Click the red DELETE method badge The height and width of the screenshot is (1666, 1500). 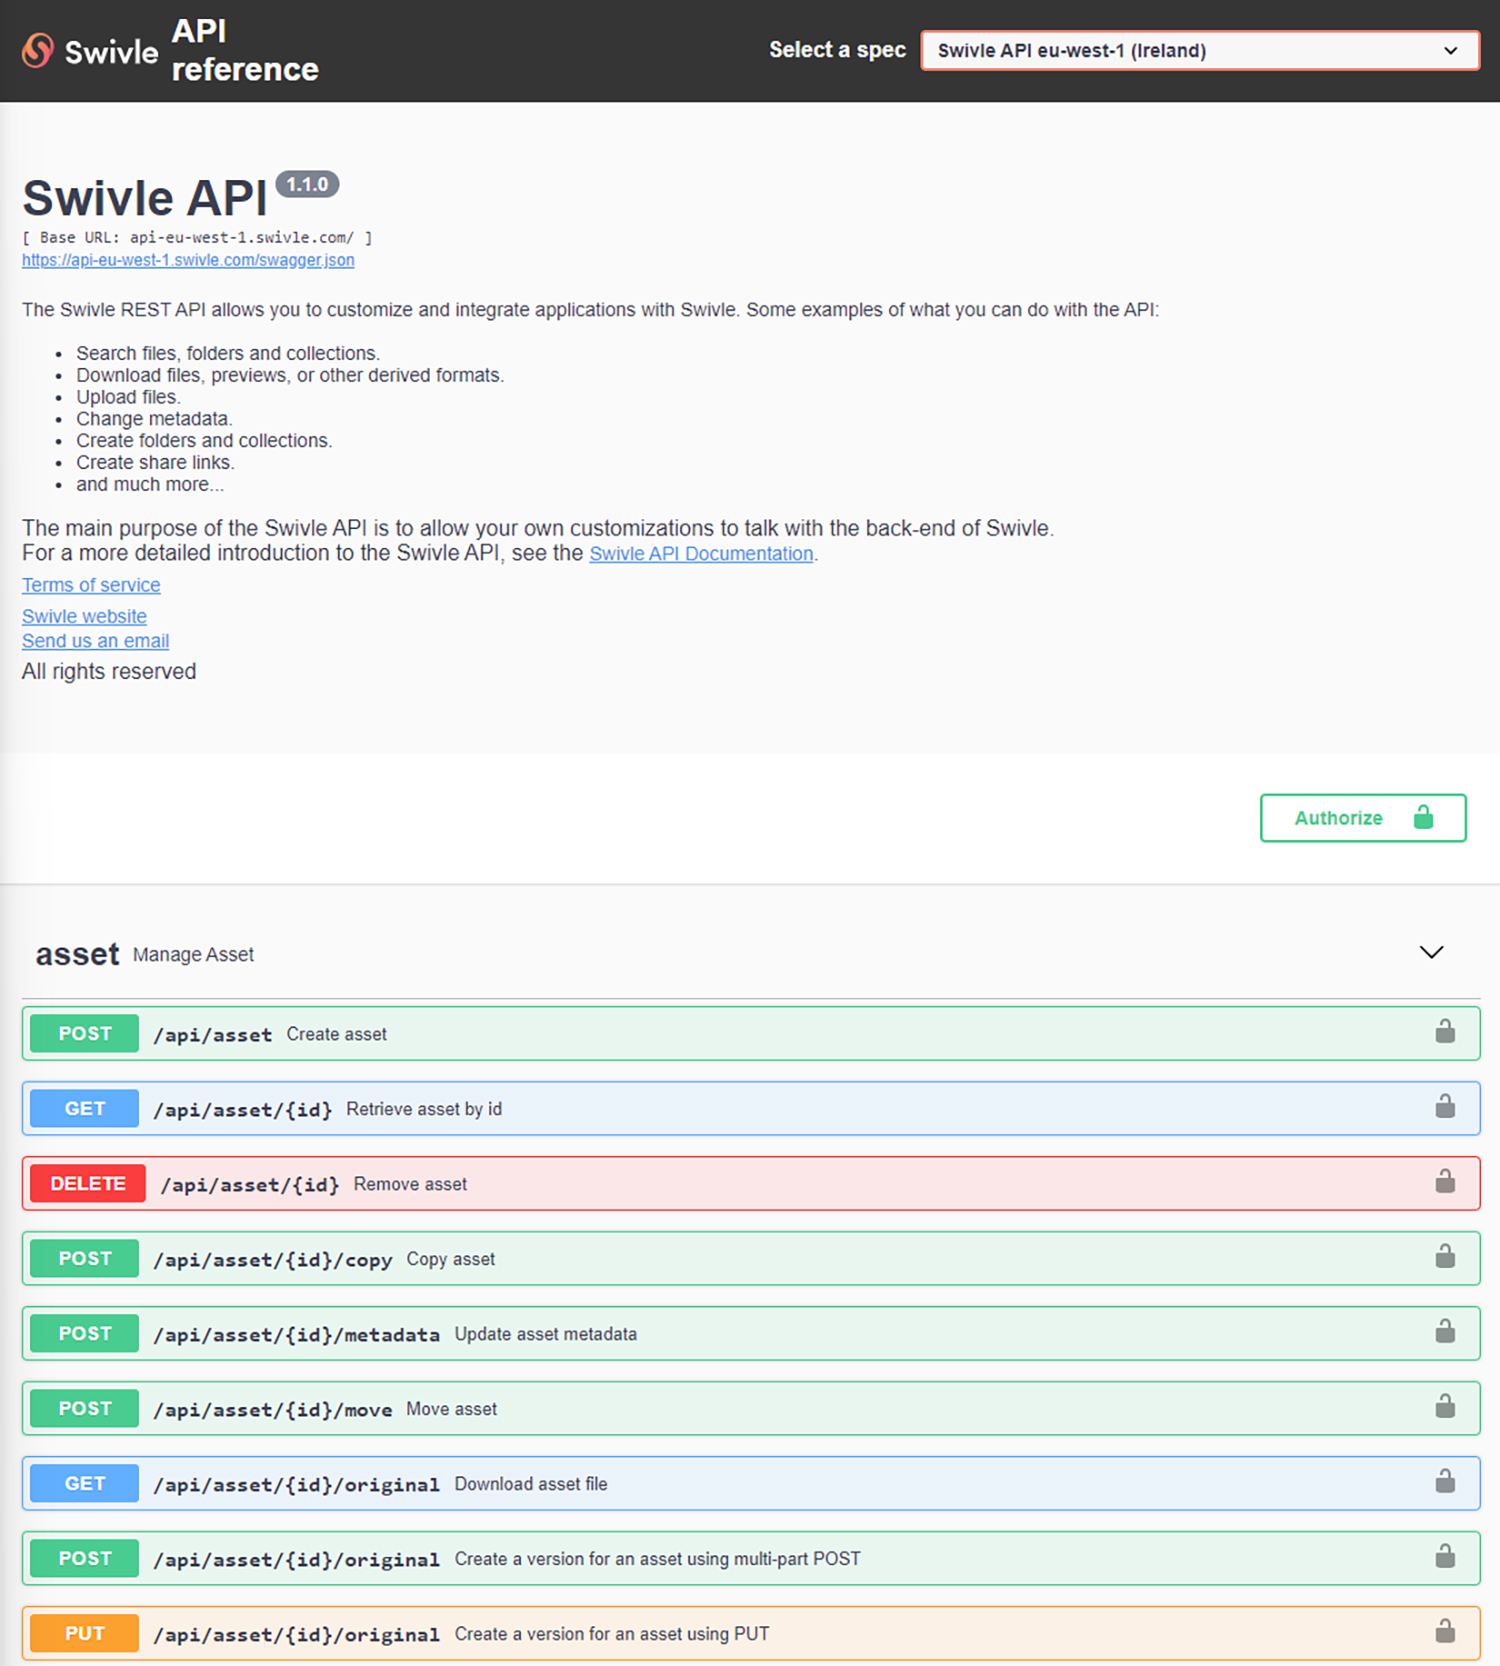(x=88, y=1183)
